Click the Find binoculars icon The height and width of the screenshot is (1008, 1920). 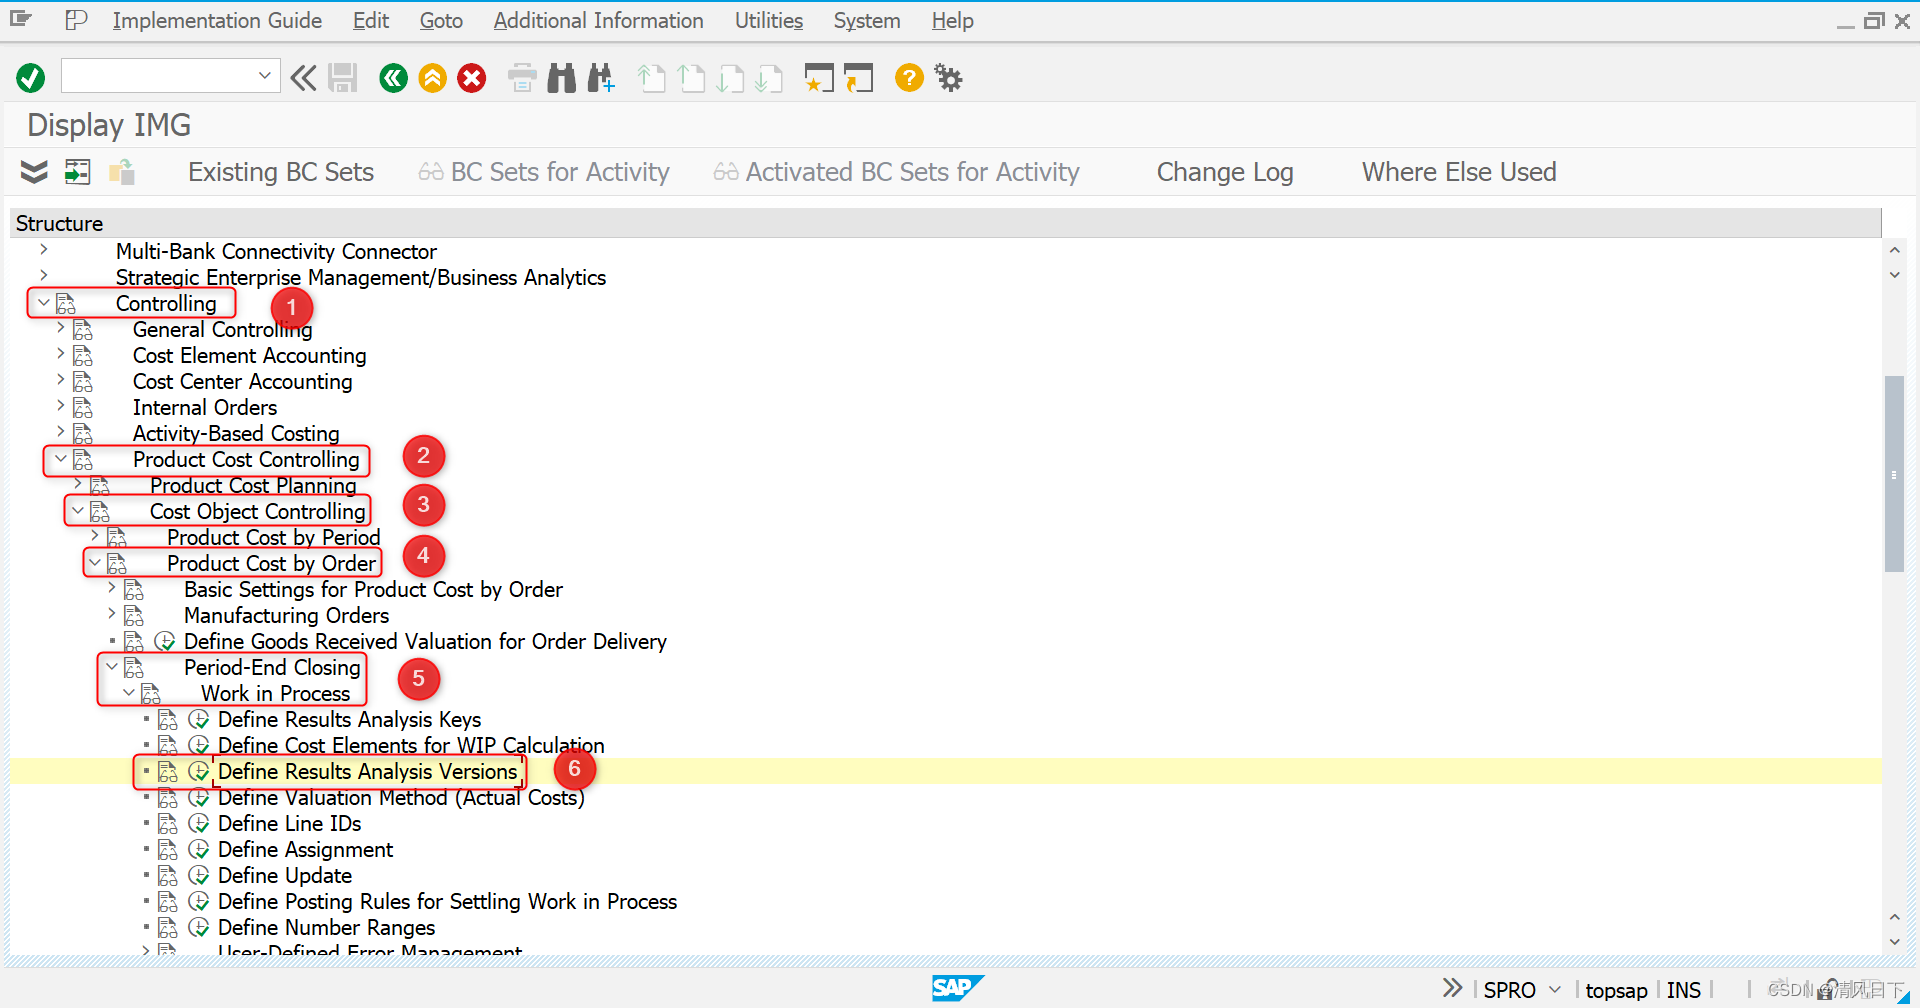(562, 77)
